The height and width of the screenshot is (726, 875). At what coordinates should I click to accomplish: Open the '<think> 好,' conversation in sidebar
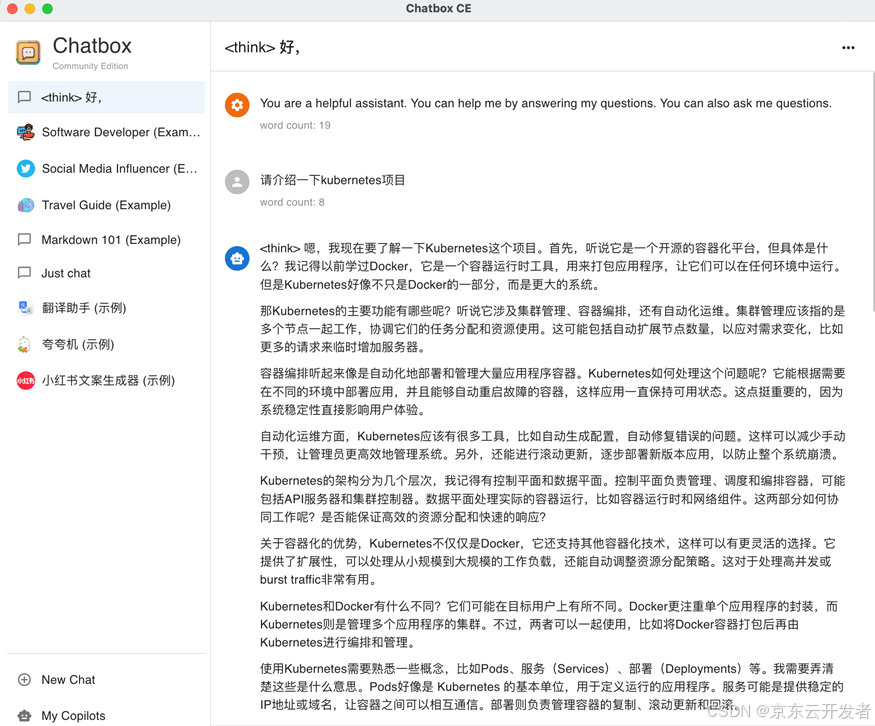(107, 97)
